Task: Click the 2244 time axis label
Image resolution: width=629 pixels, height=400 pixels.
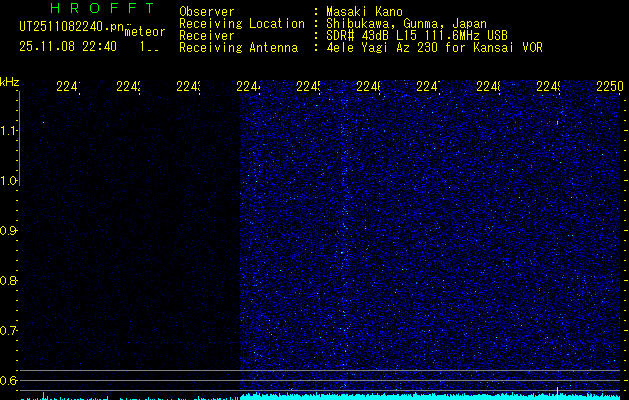Action: click(x=248, y=86)
